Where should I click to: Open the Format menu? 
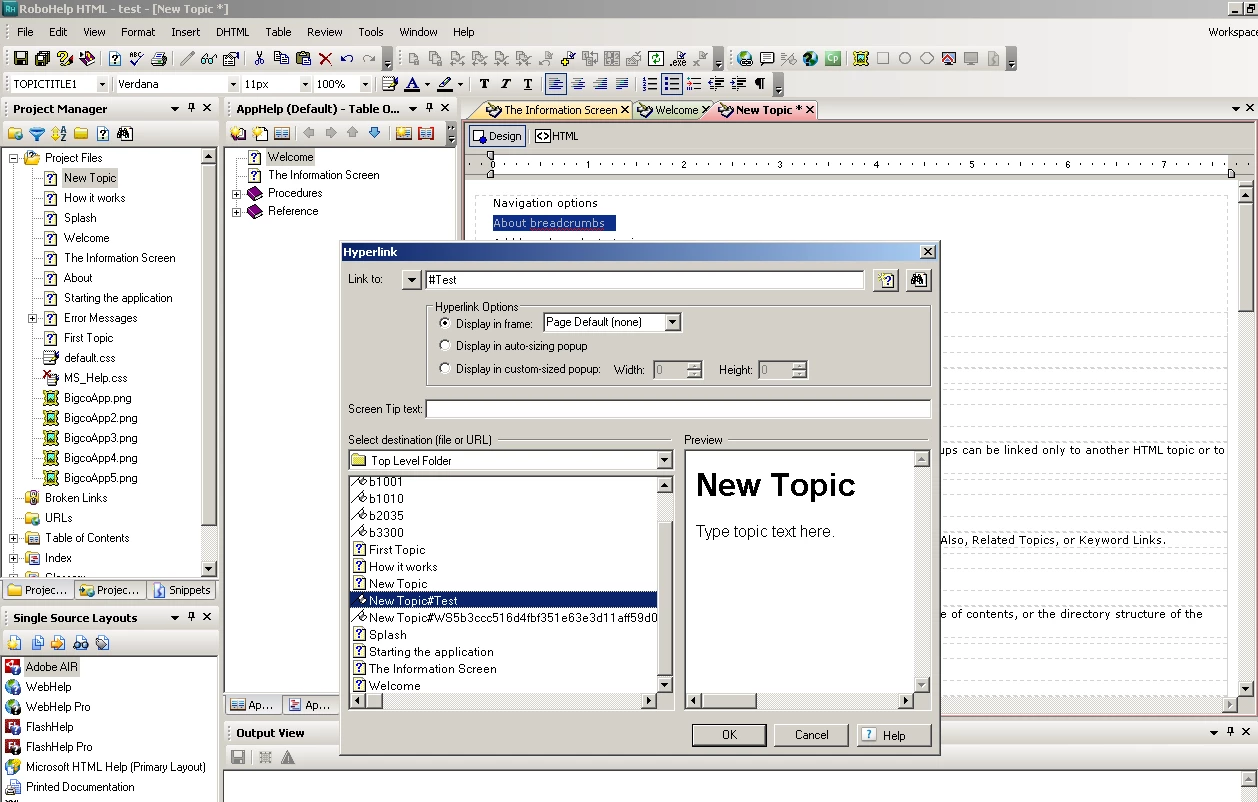(138, 32)
